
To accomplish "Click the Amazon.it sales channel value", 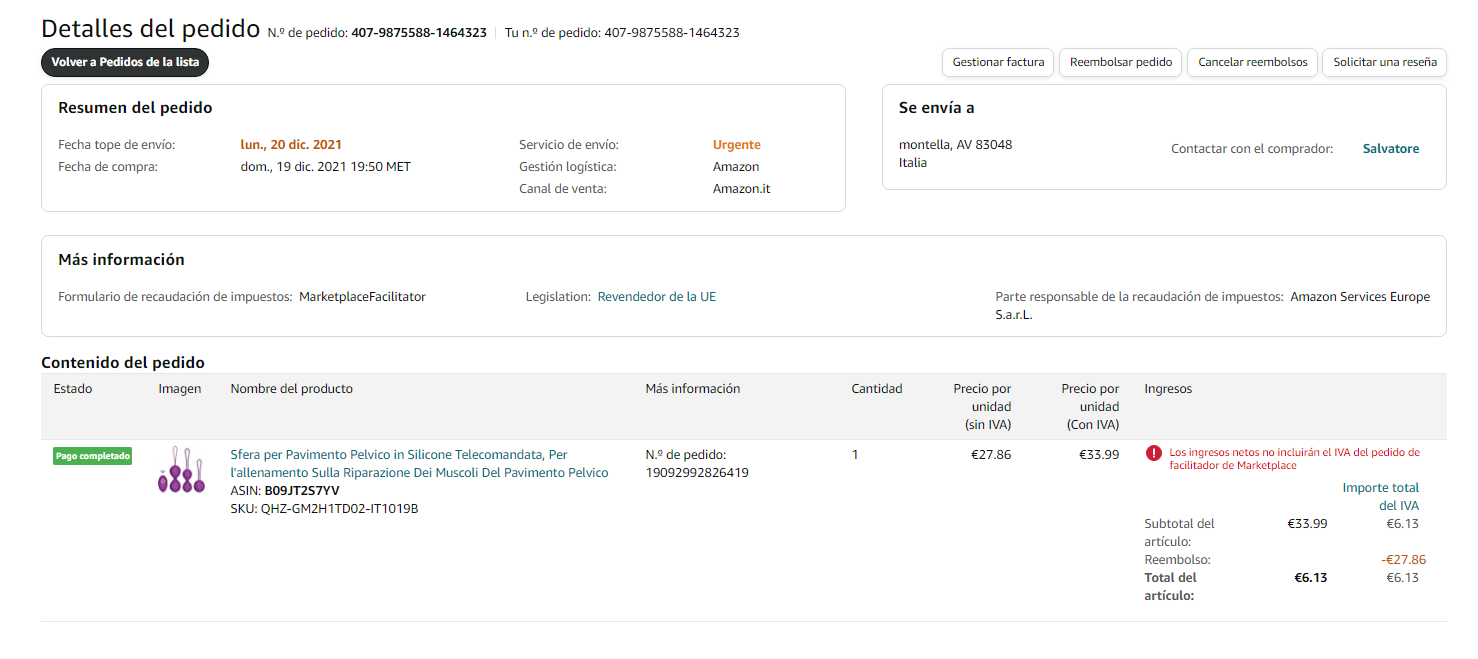I will [x=741, y=189].
